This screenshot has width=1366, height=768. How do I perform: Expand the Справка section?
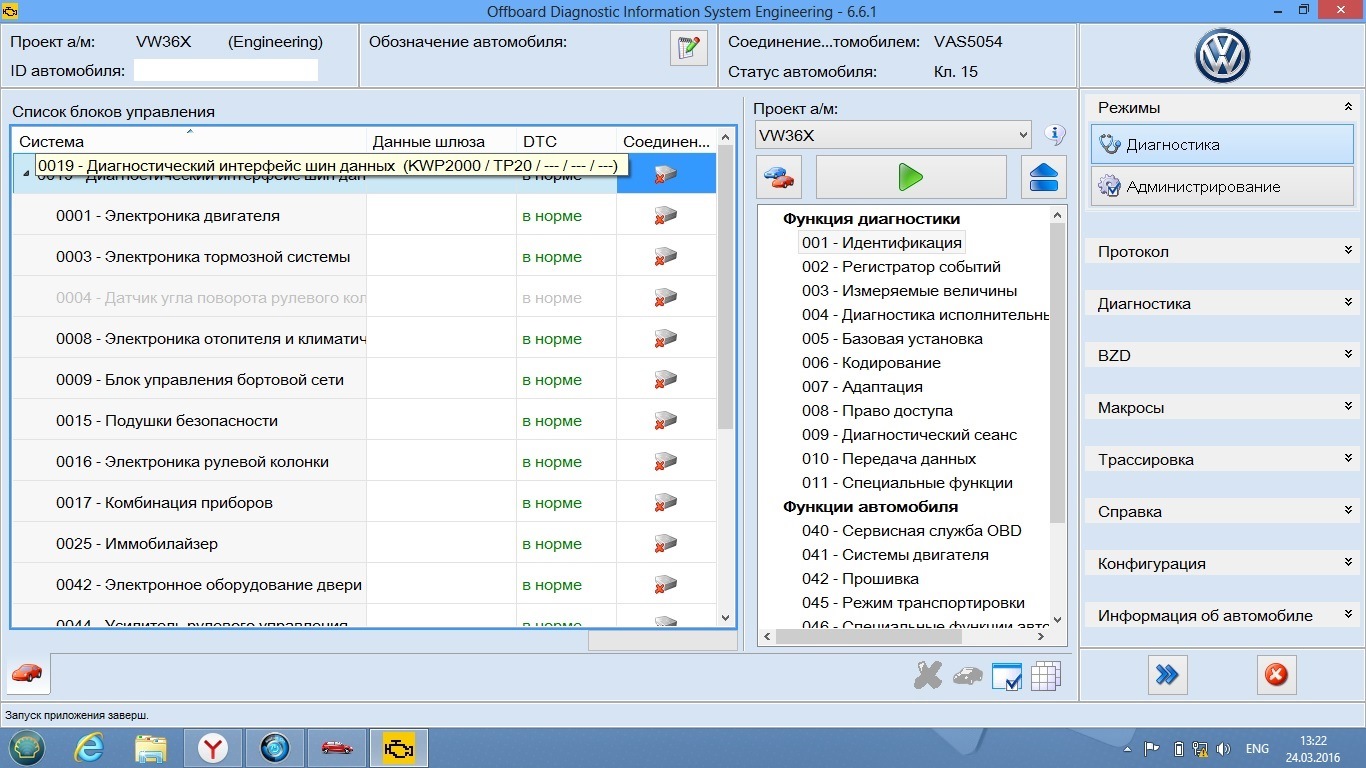pos(1348,511)
